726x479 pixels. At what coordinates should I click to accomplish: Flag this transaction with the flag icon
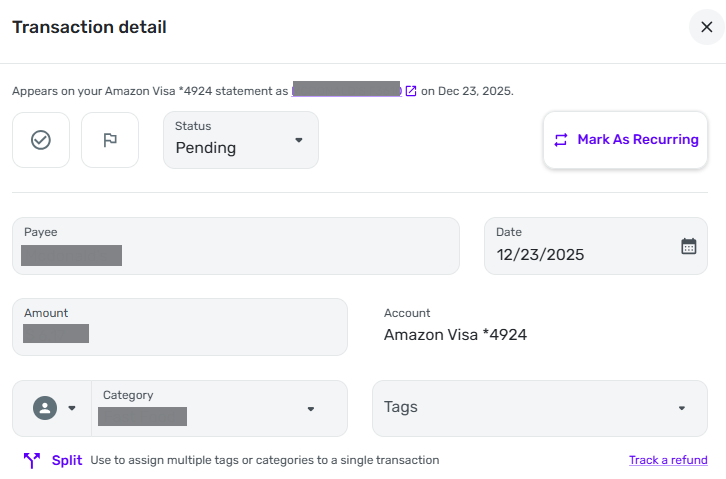[110, 140]
